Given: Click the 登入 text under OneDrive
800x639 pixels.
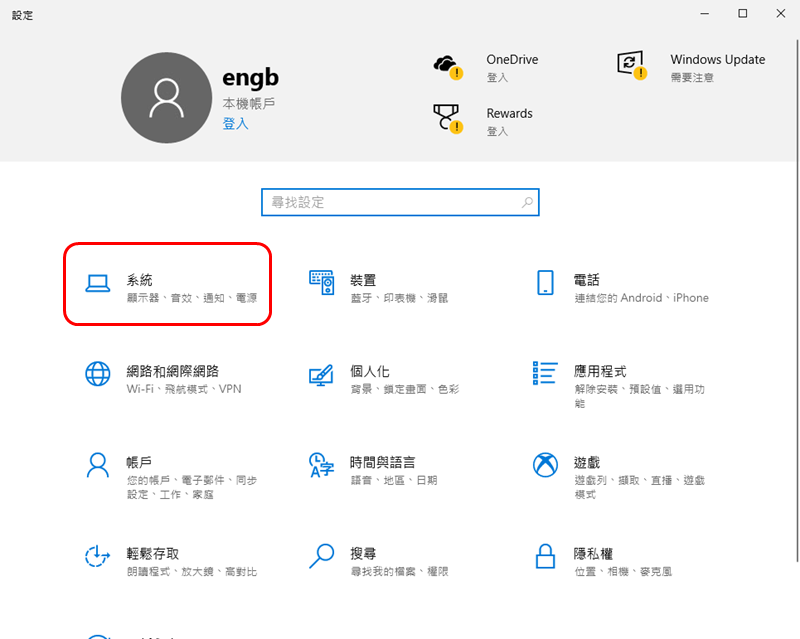Looking at the screenshot, I should (x=497, y=78).
